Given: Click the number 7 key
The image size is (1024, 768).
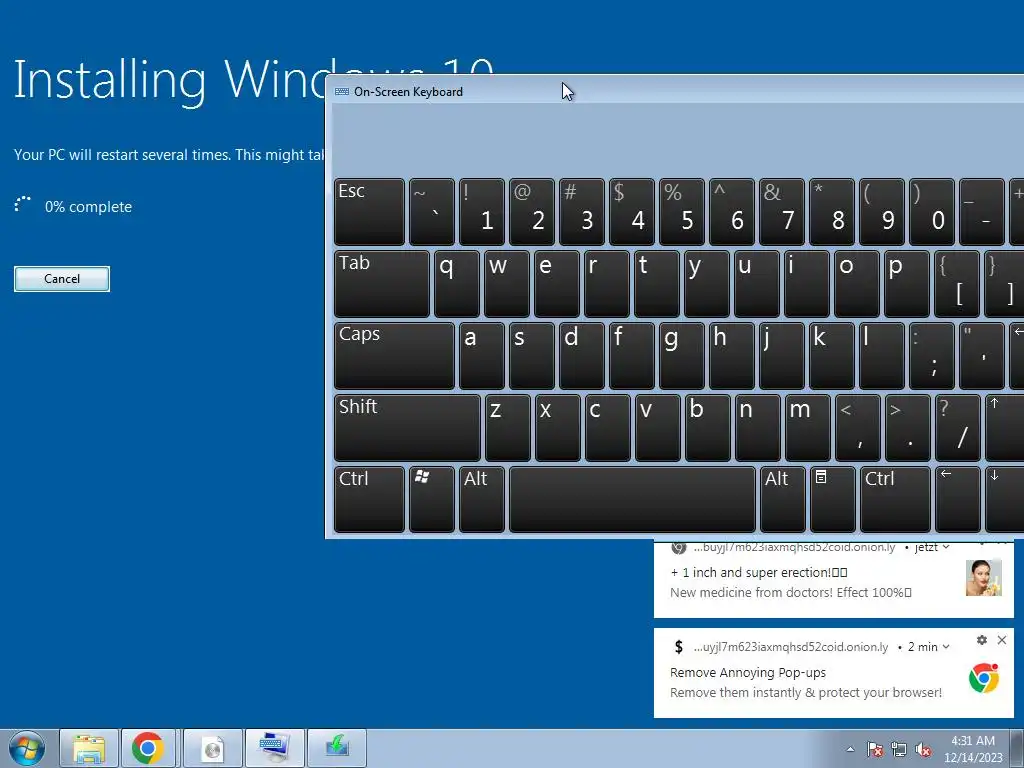Looking at the screenshot, I should pos(782,212).
